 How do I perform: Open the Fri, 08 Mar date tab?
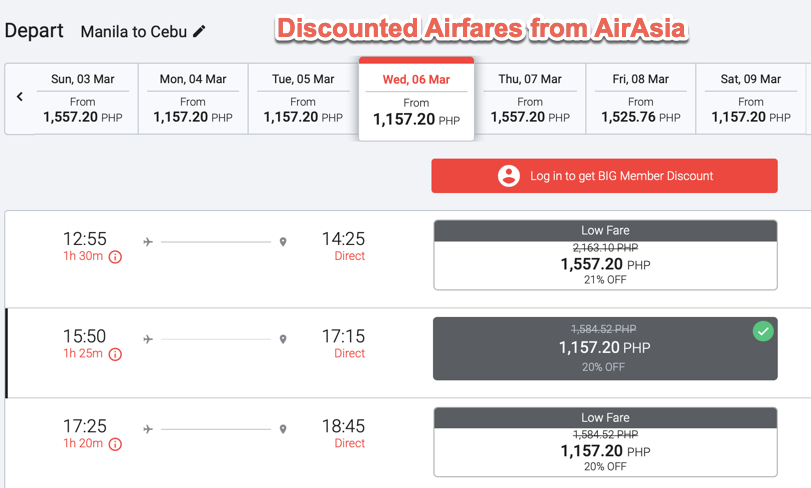point(641,99)
